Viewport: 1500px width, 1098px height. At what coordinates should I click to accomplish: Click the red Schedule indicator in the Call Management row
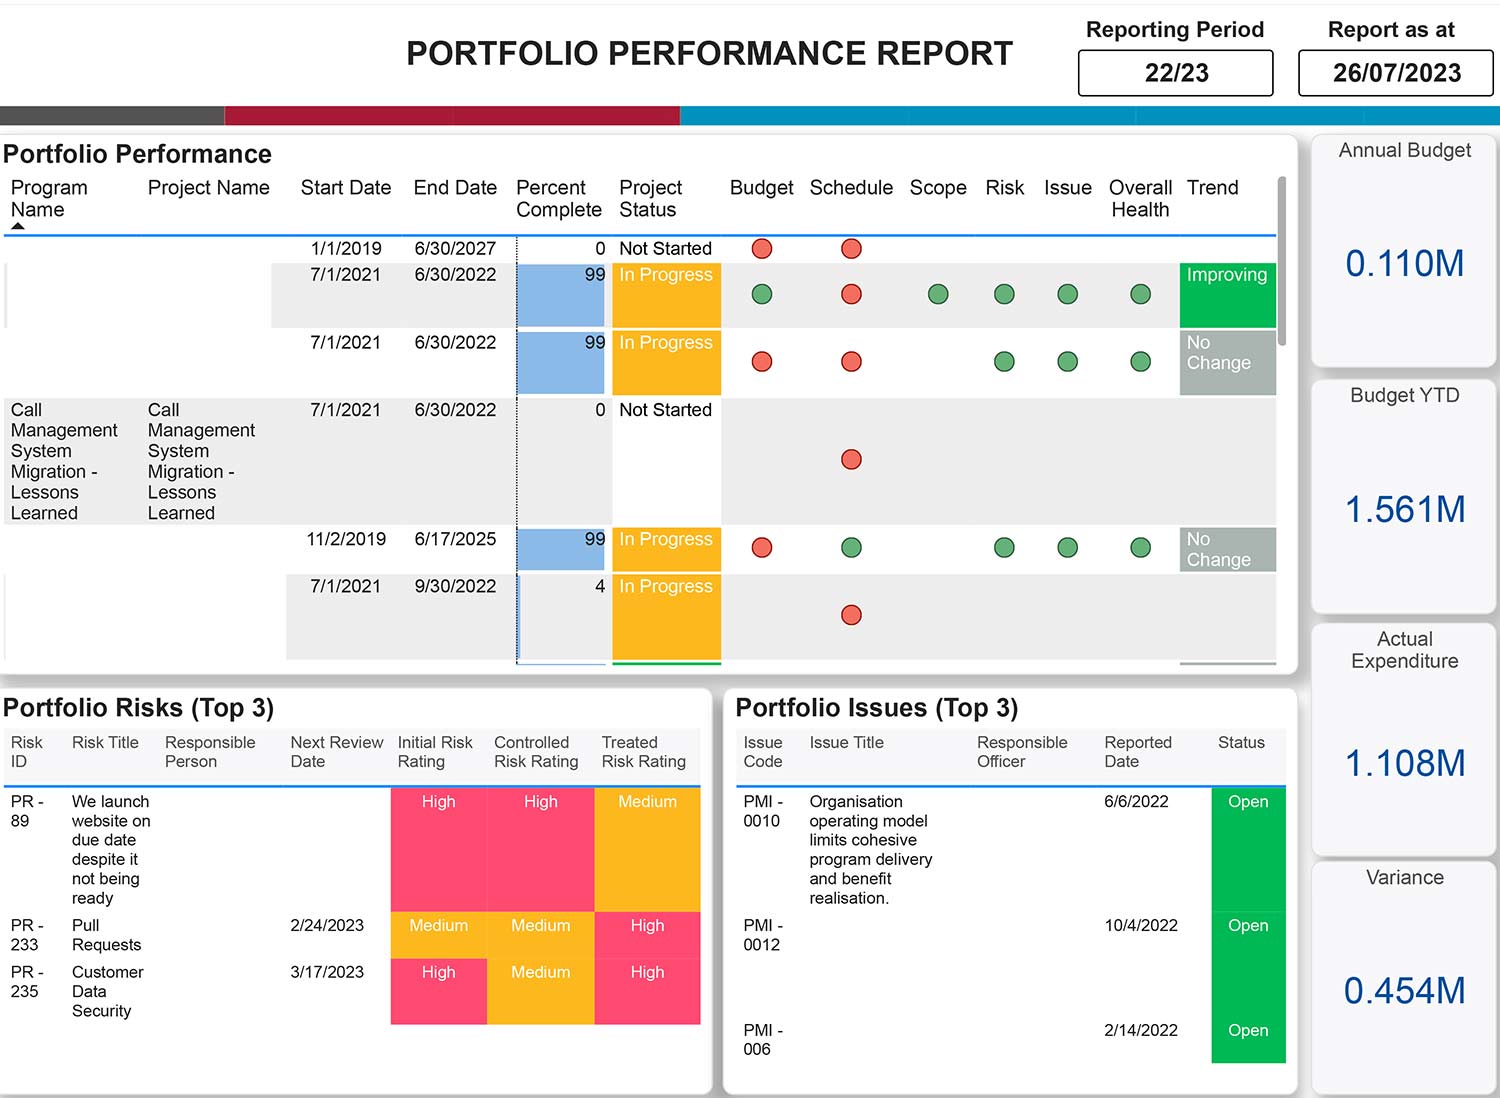click(851, 460)
